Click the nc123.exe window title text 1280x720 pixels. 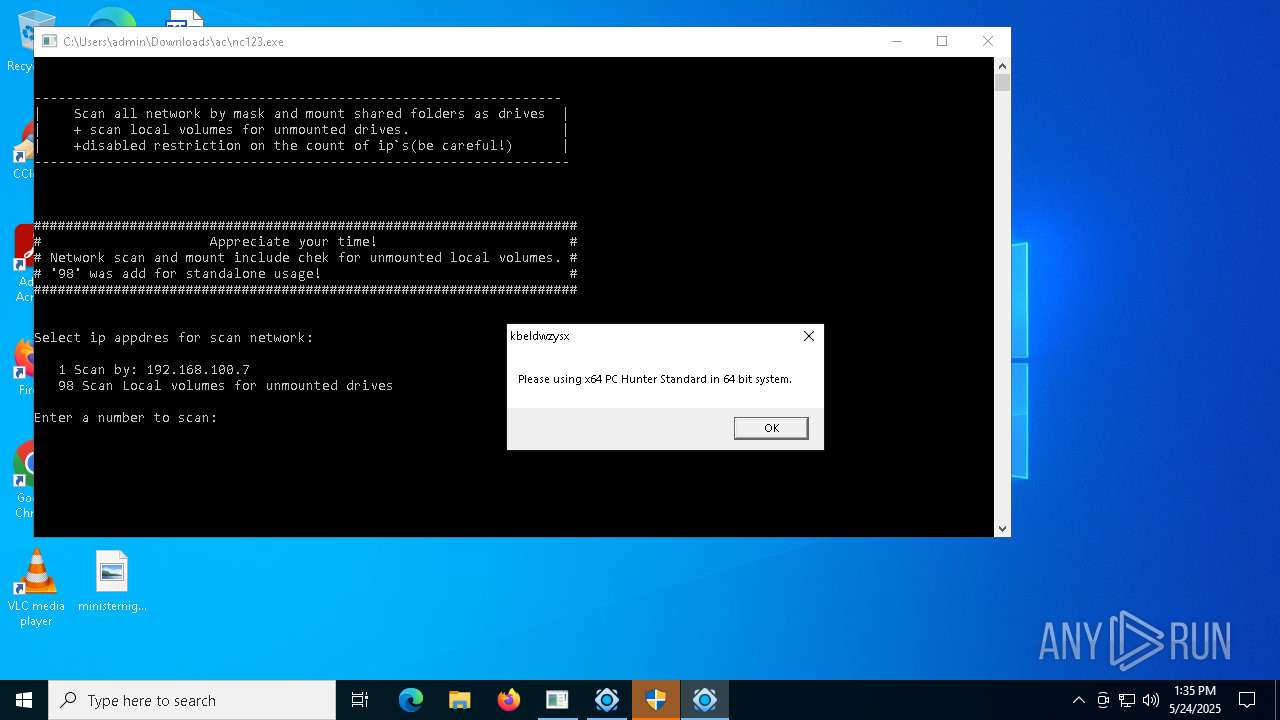[173, 42]
